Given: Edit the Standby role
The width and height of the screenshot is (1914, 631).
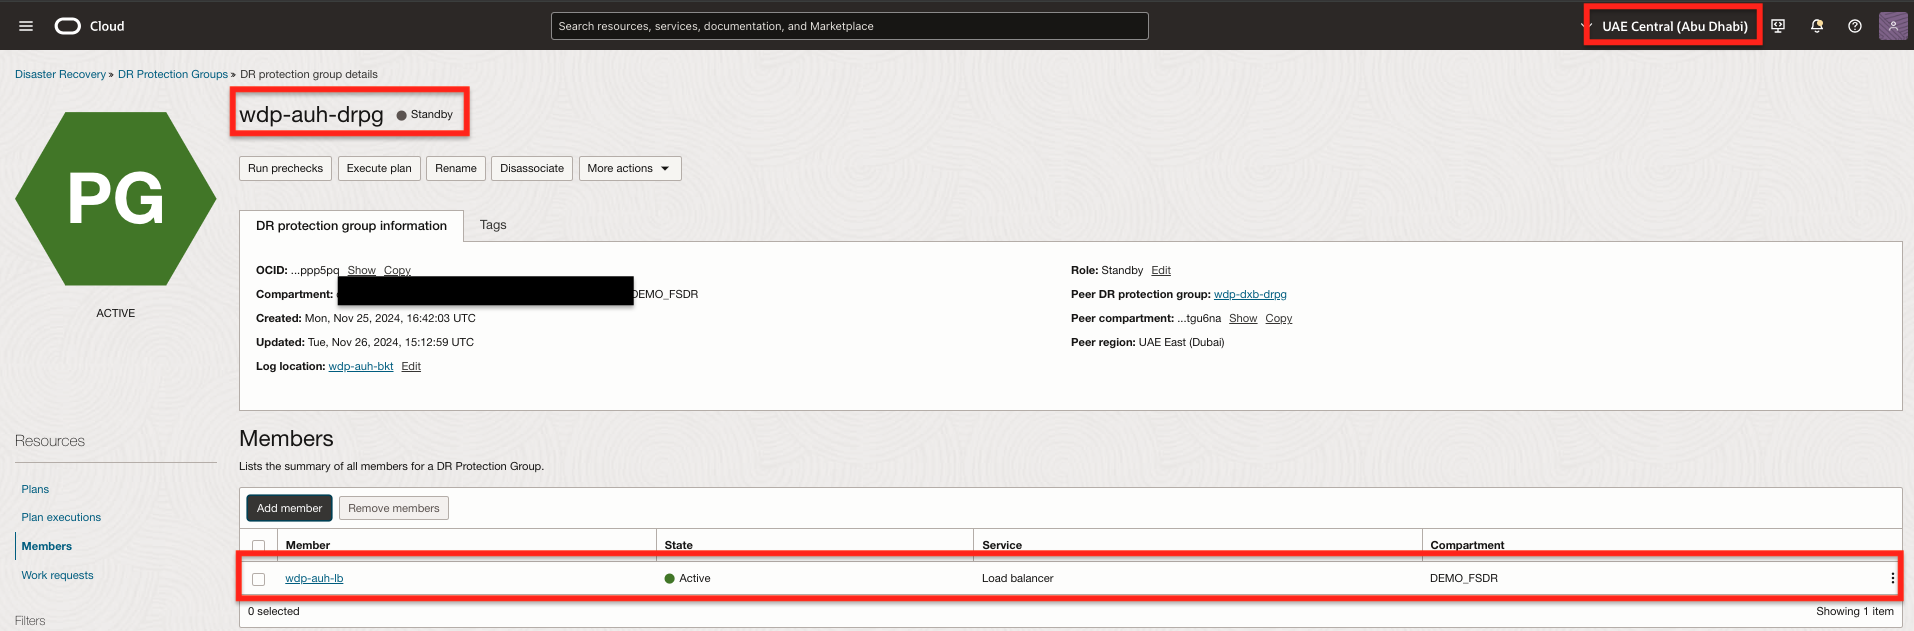Looking at the screenshot, I should point(1161,270).
